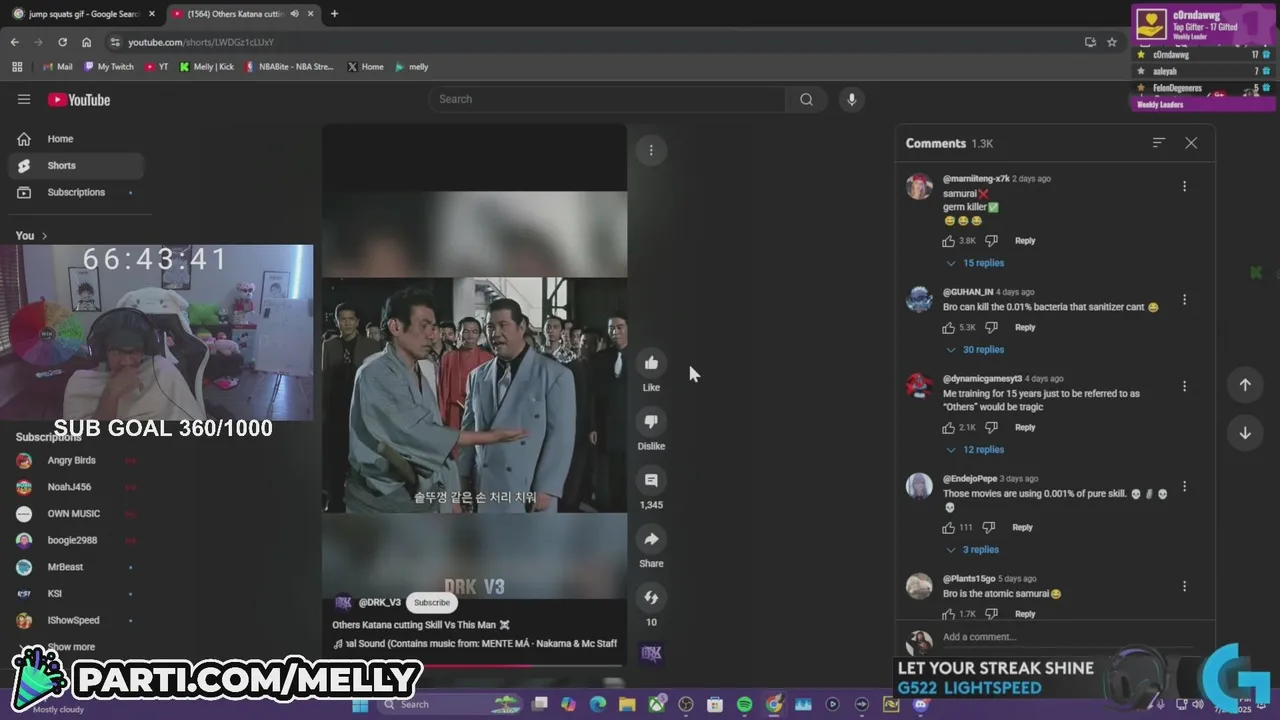Open comment sort options

[x=1158, y=143]
